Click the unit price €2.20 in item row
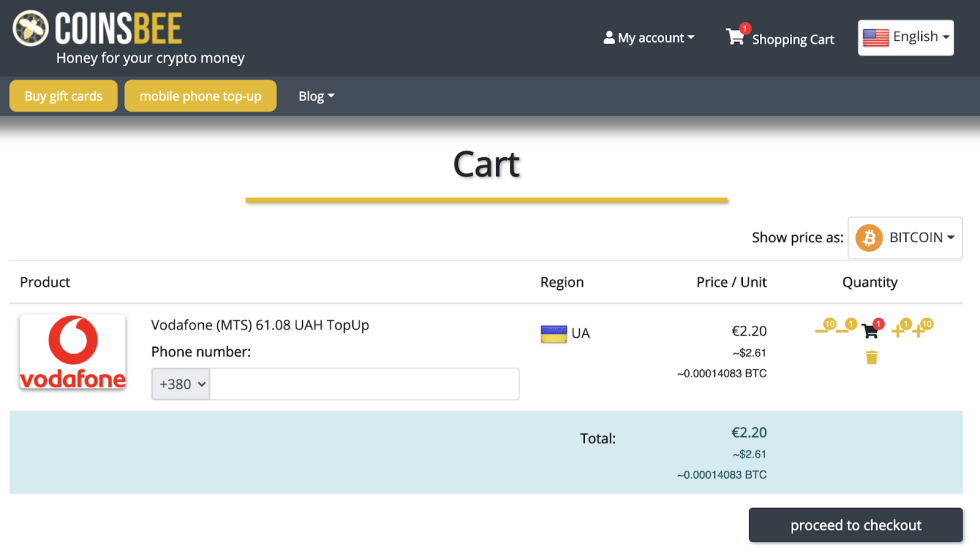Screen dimensions: 980x555 click(x=749, y=331)
